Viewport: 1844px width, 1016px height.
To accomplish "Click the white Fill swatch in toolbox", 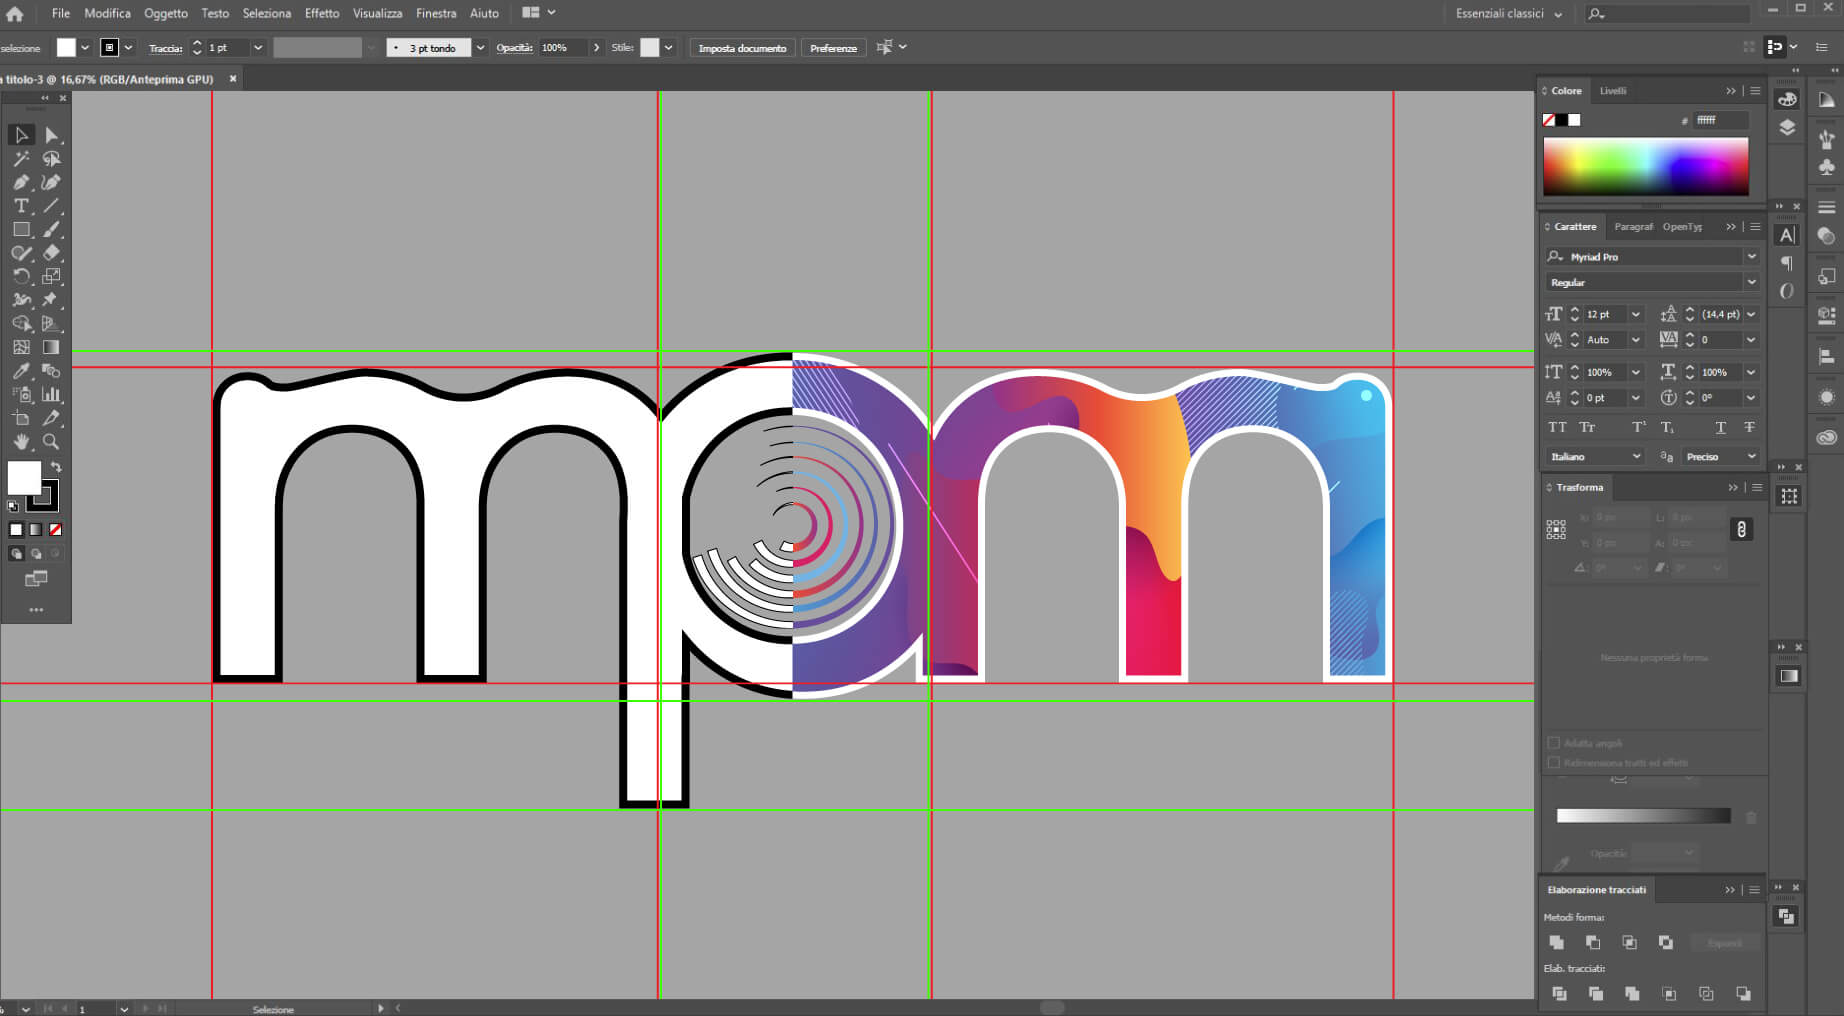I will click(24, 478).
